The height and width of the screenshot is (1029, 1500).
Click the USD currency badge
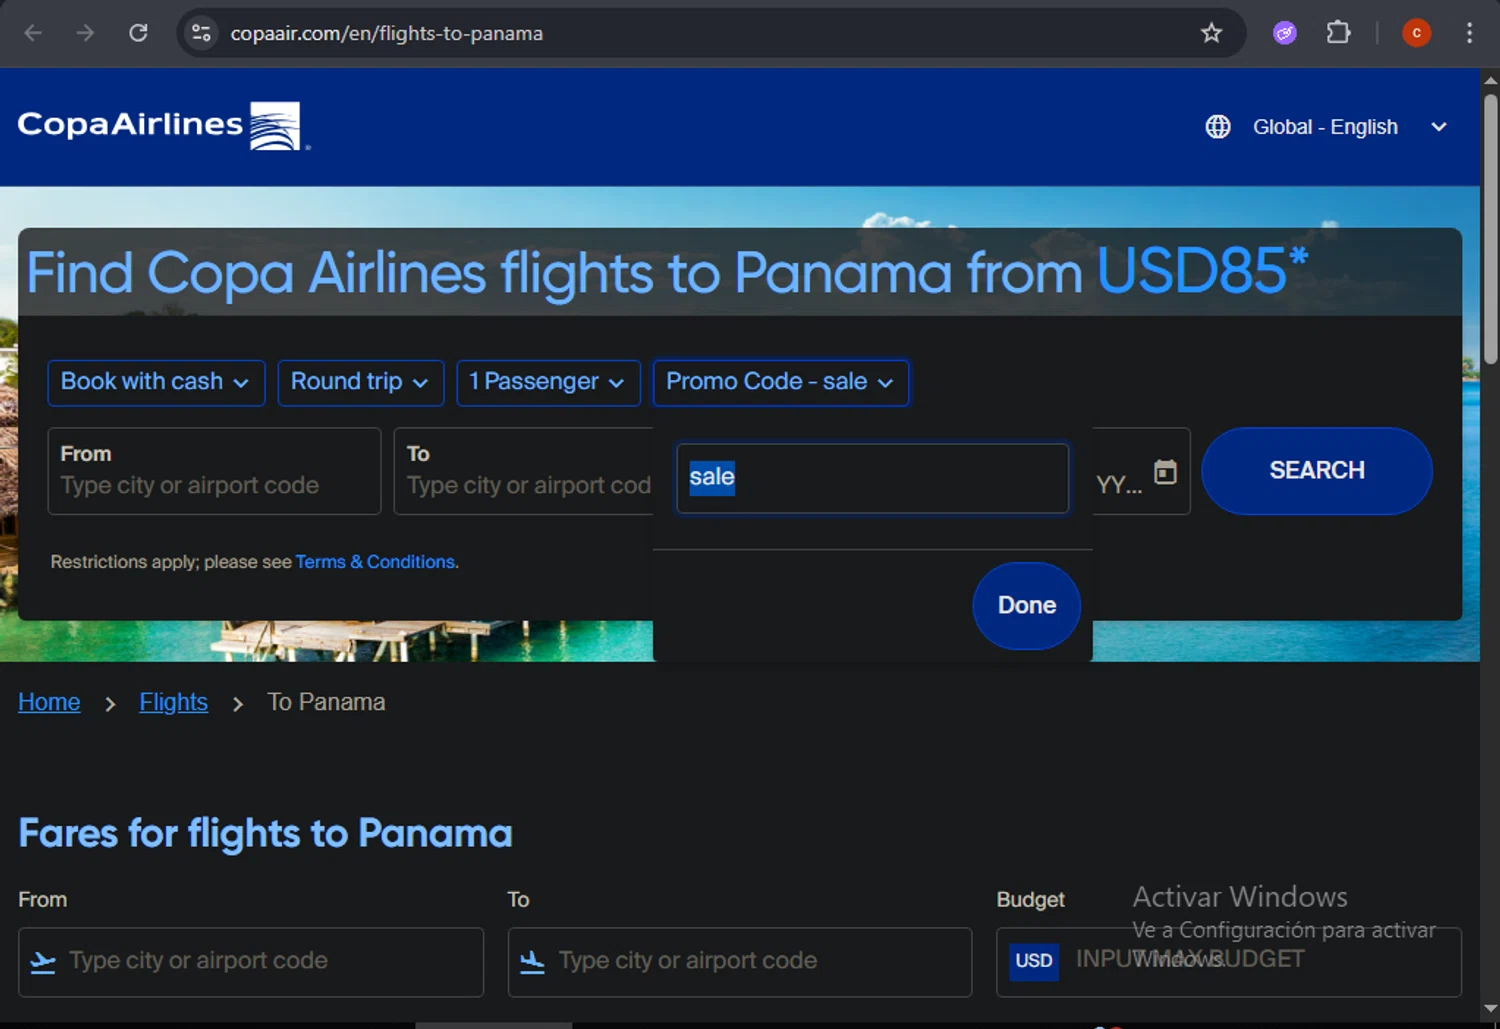[1034, 961]
